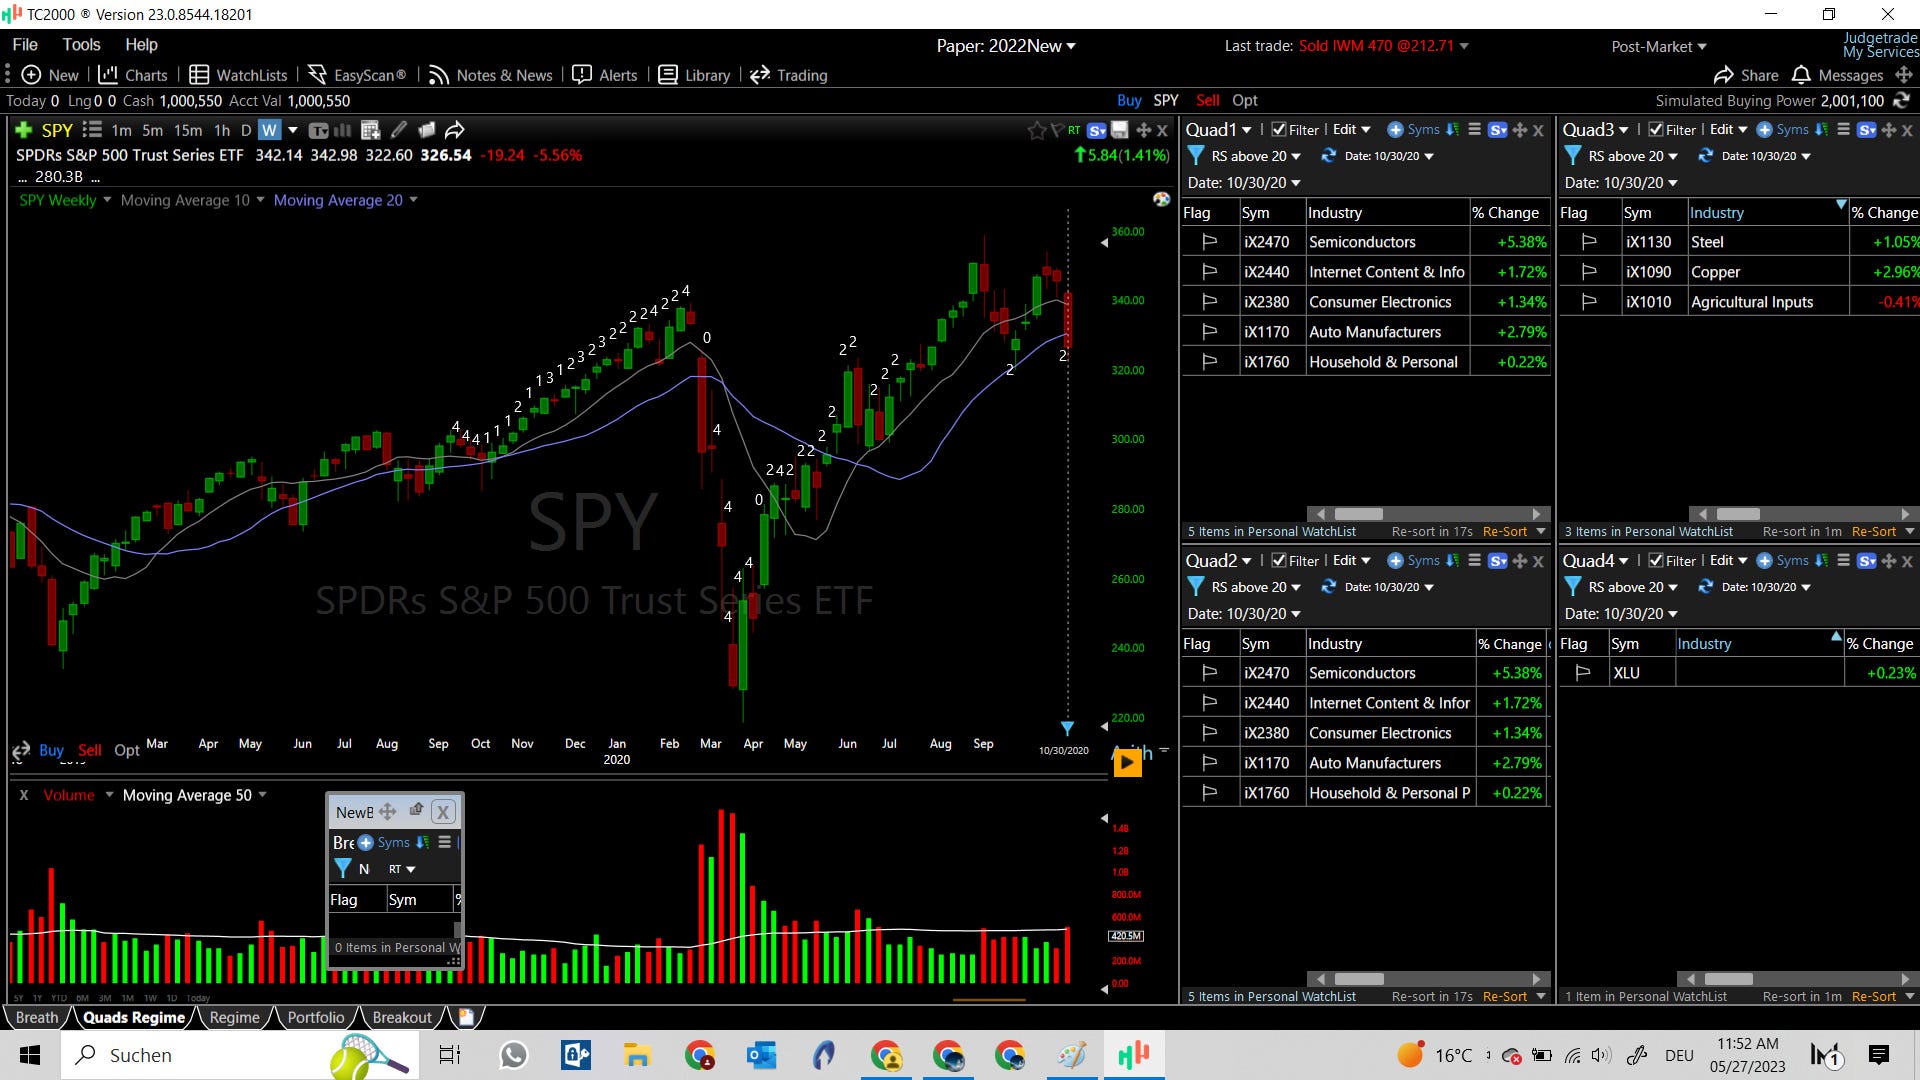Click Re-Sort link in Quad1 footer
The height and width of the screenshot is (1080, 1920).
[1504, 532]
